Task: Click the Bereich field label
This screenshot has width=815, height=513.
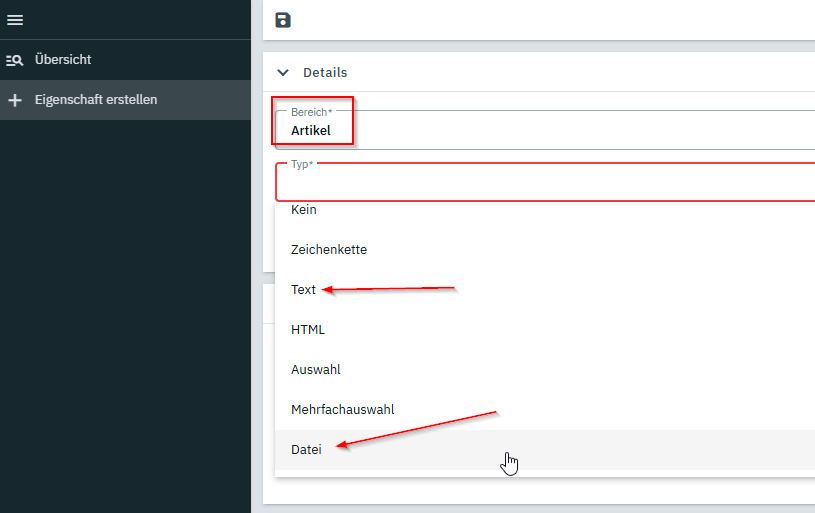Action: [310, 112]
